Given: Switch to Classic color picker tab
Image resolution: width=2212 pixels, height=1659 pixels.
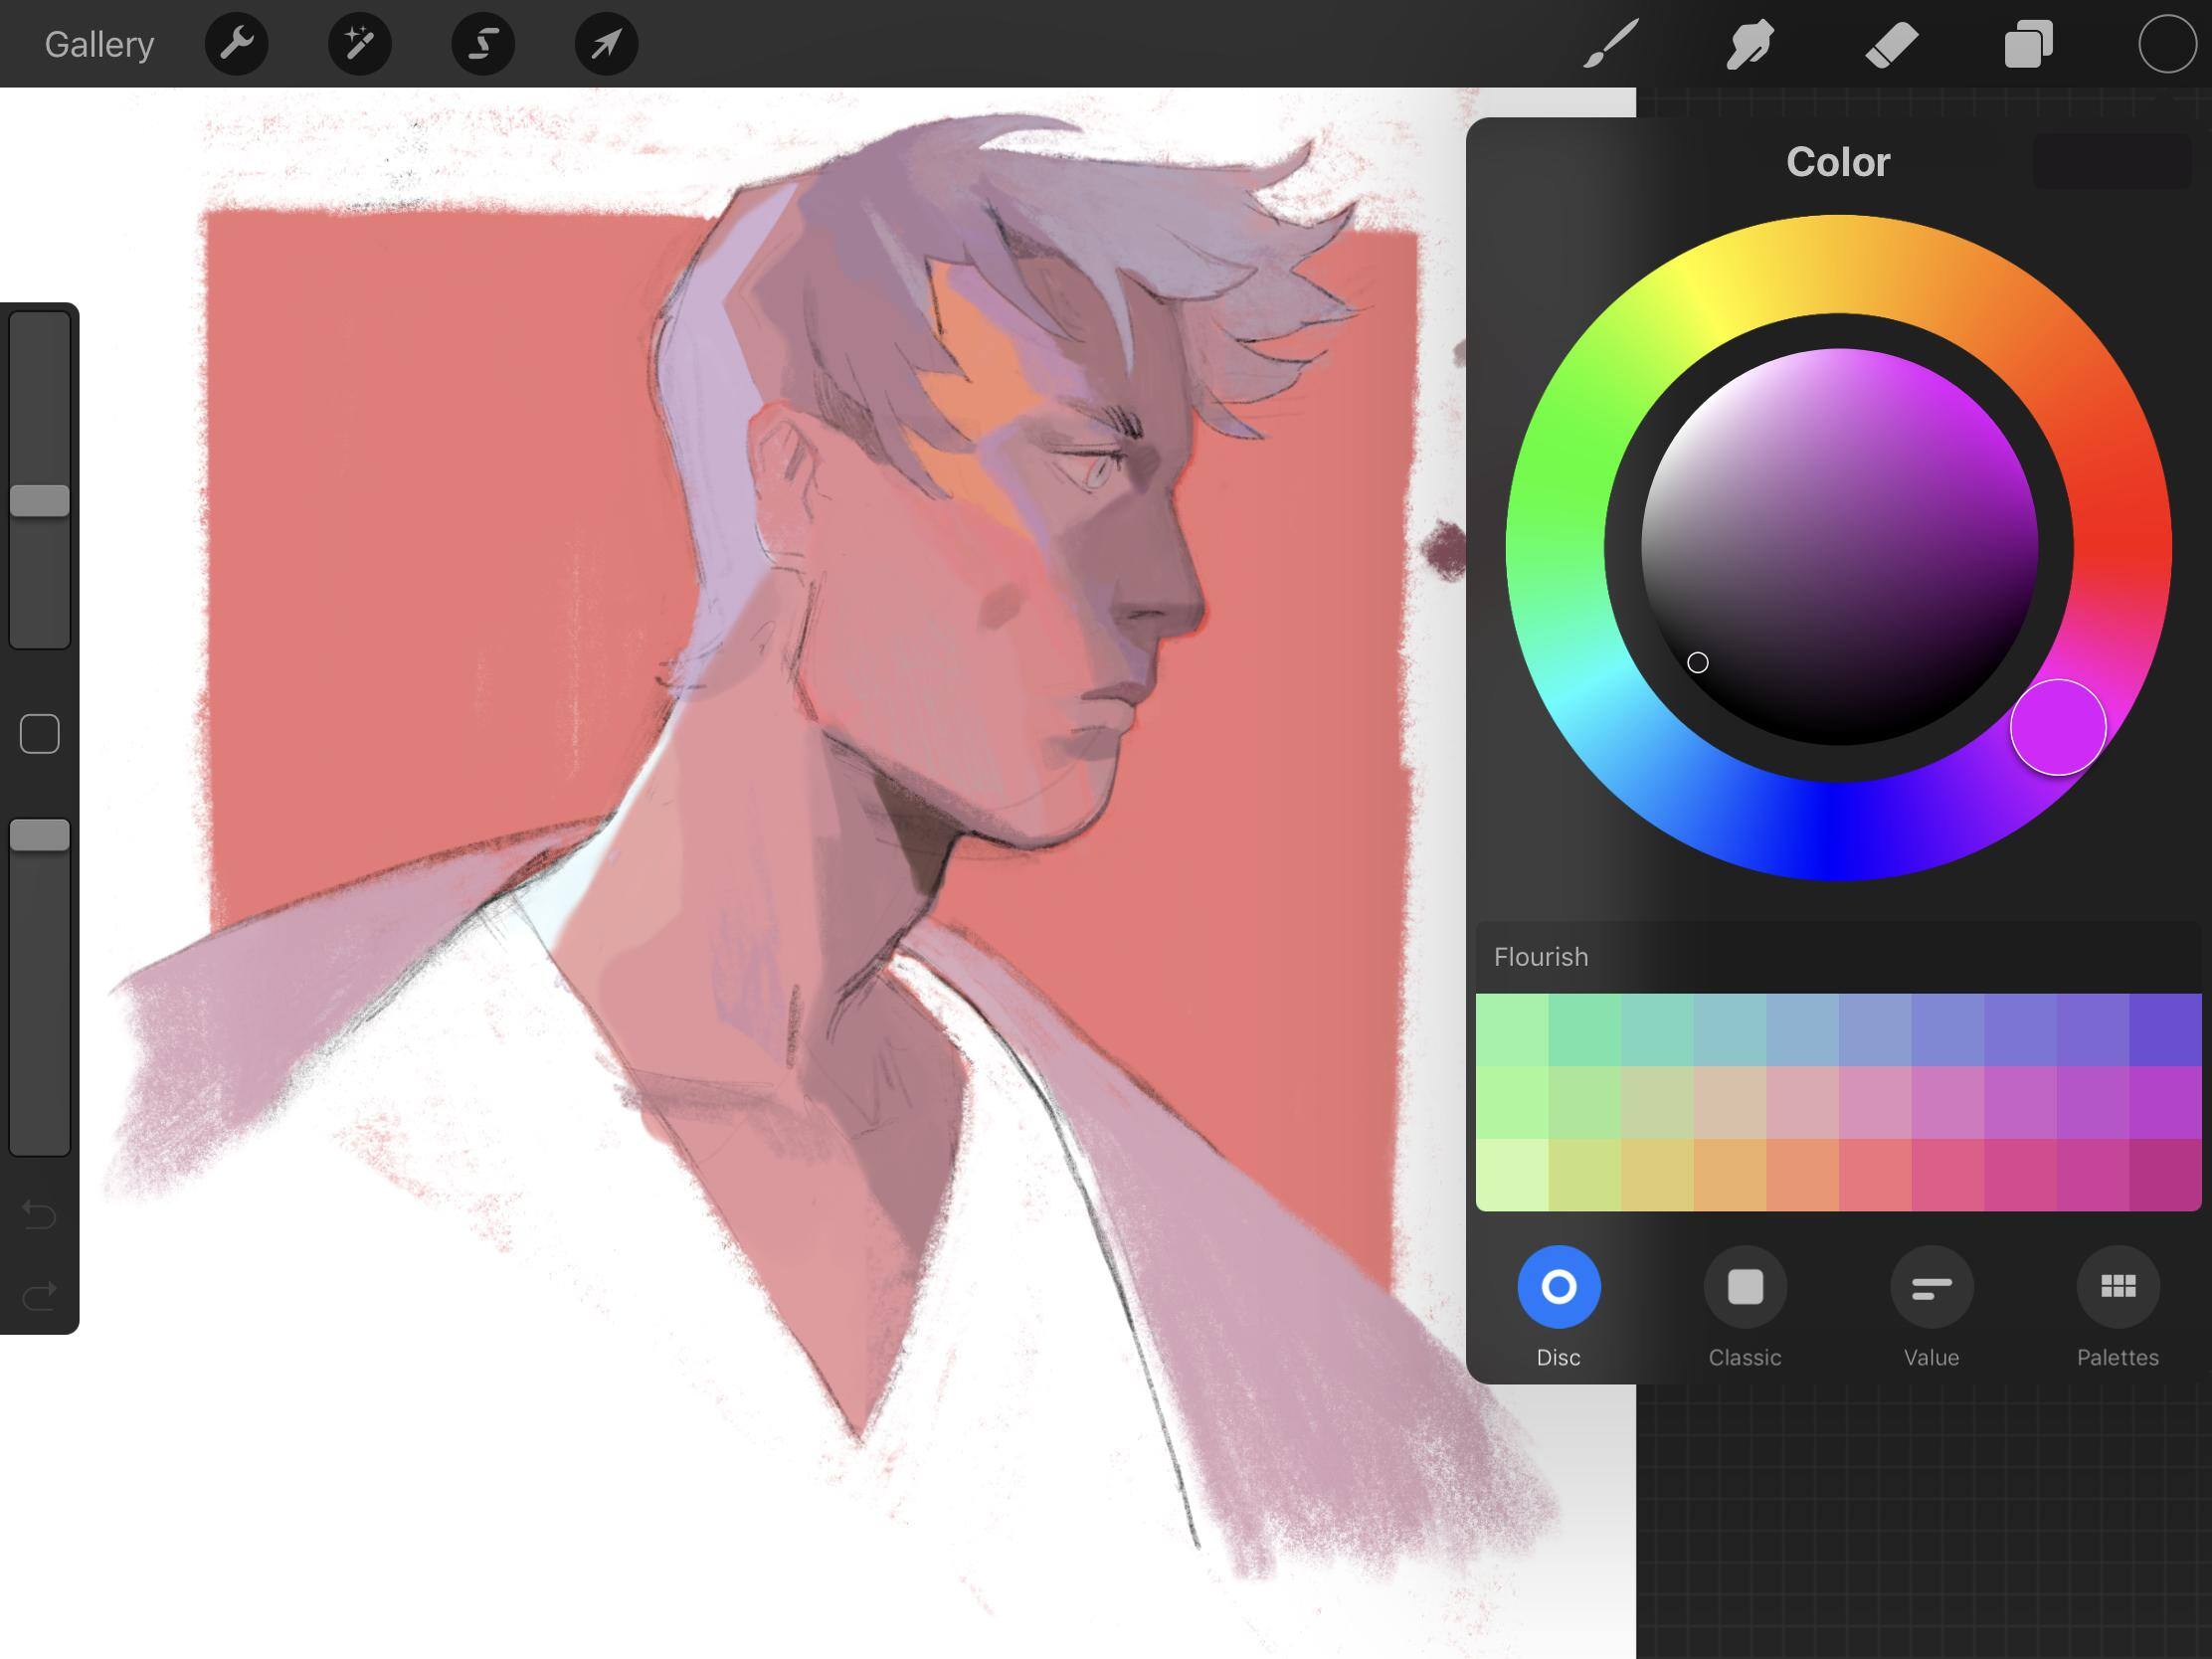Looking at the screenshot, I should pyautogui.click(x=1745, y=1287).
